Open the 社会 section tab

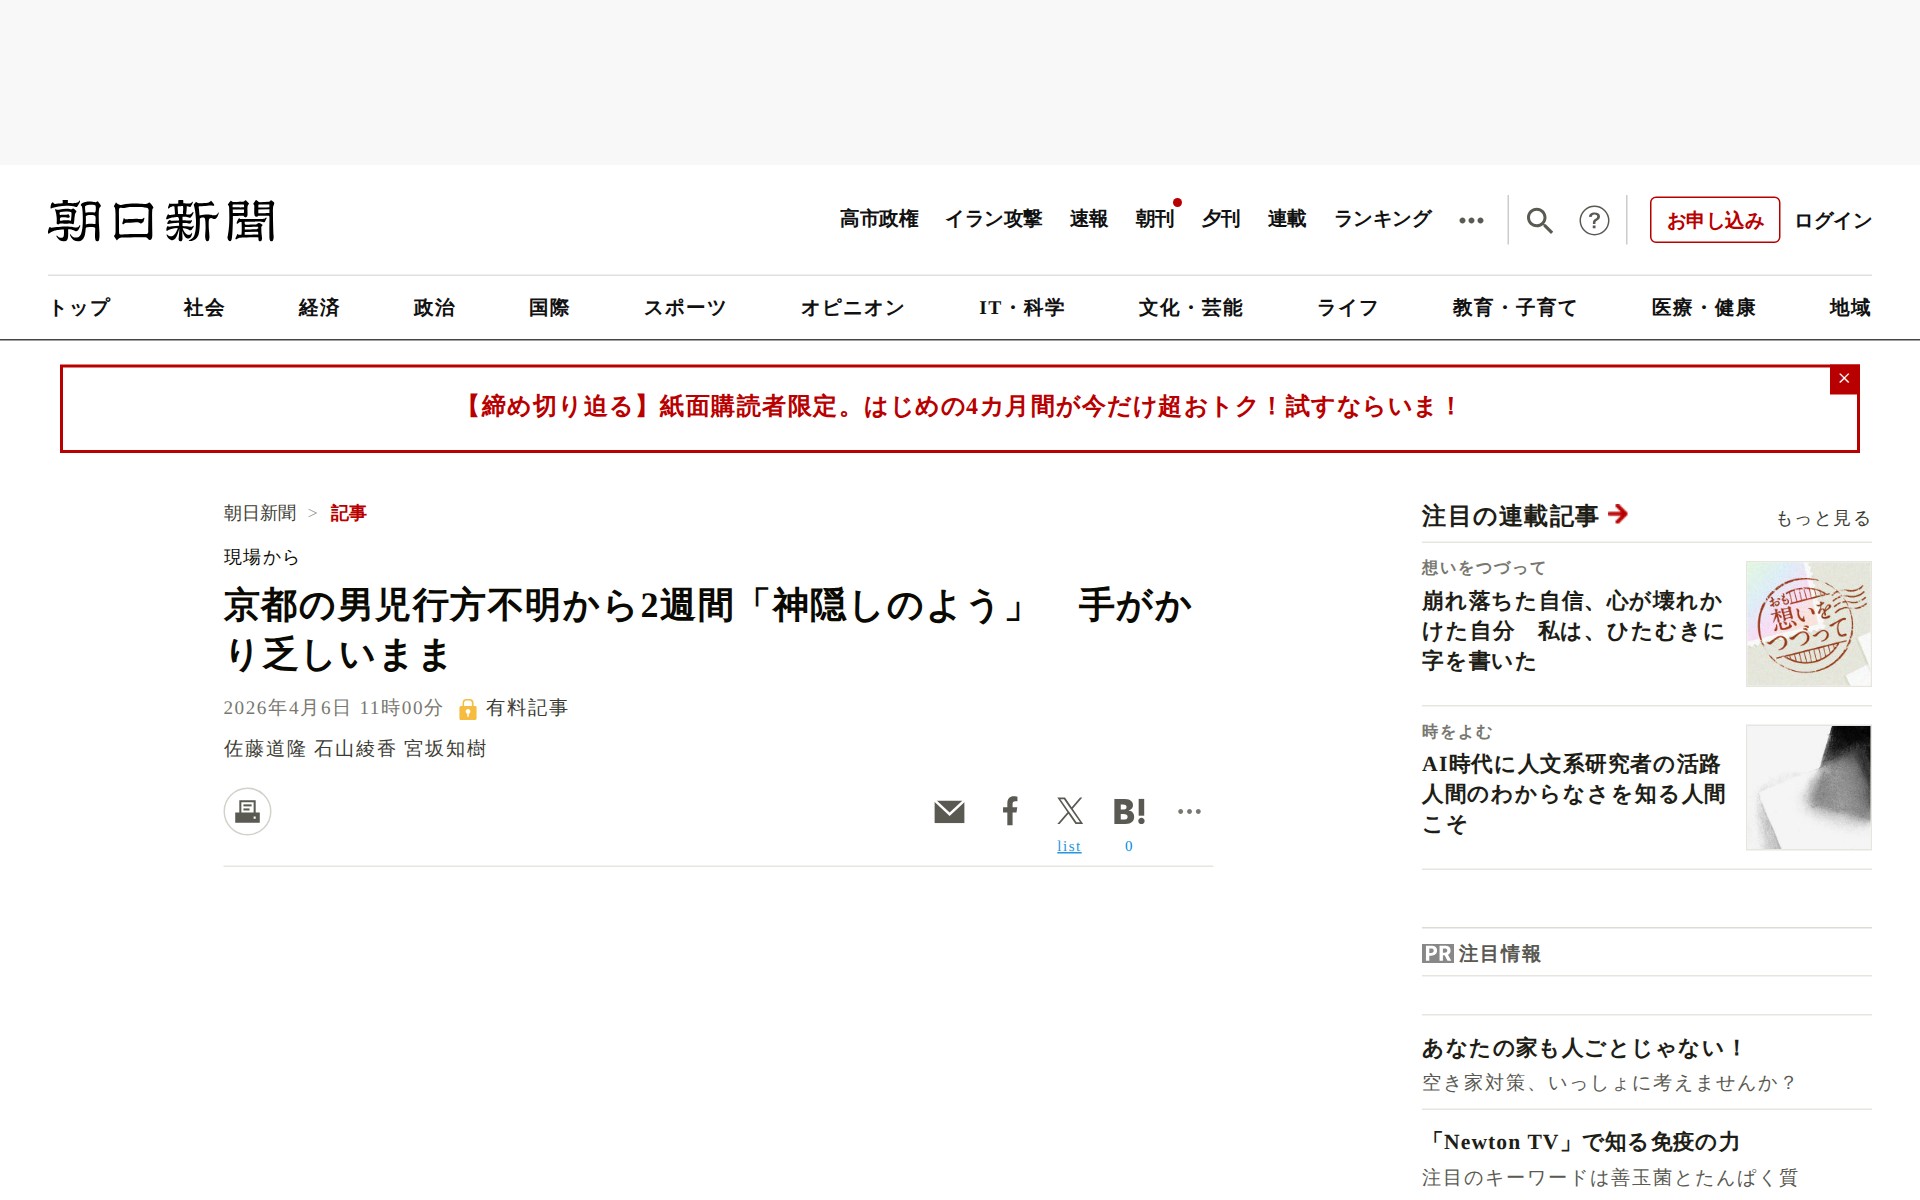coord(204,308)
